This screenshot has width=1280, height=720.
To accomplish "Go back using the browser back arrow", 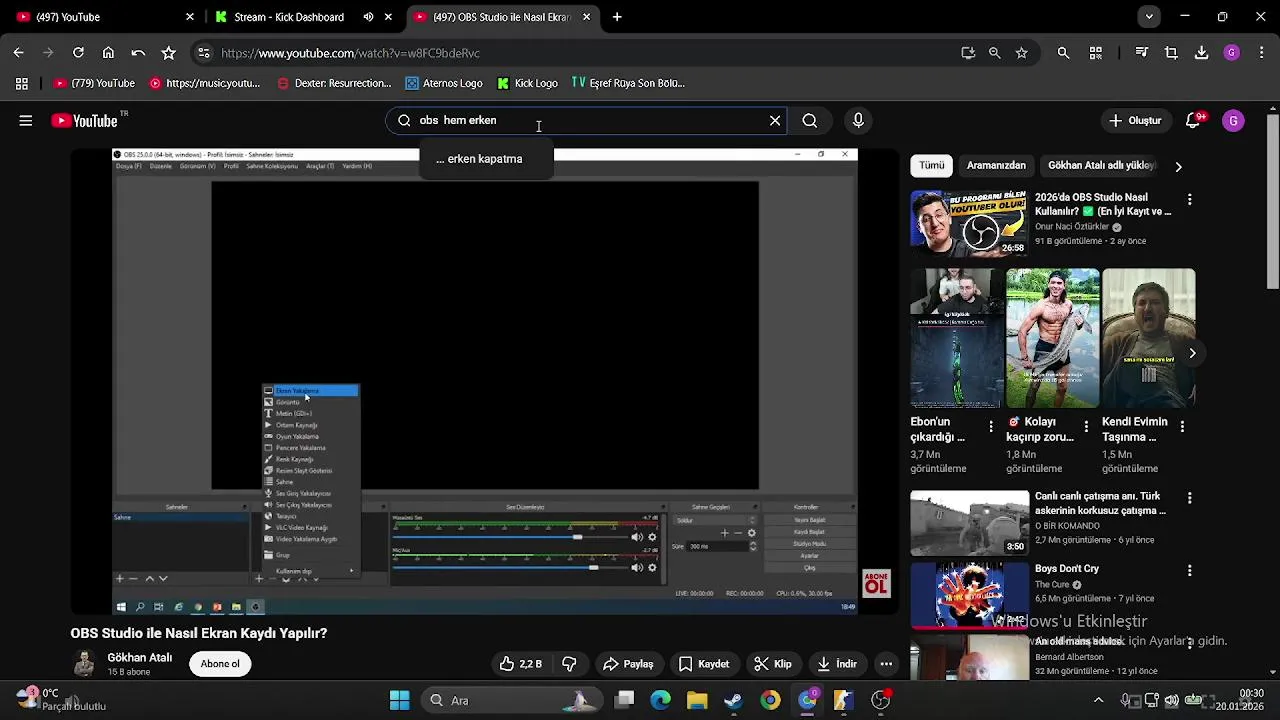I will (x=18, y=53).
